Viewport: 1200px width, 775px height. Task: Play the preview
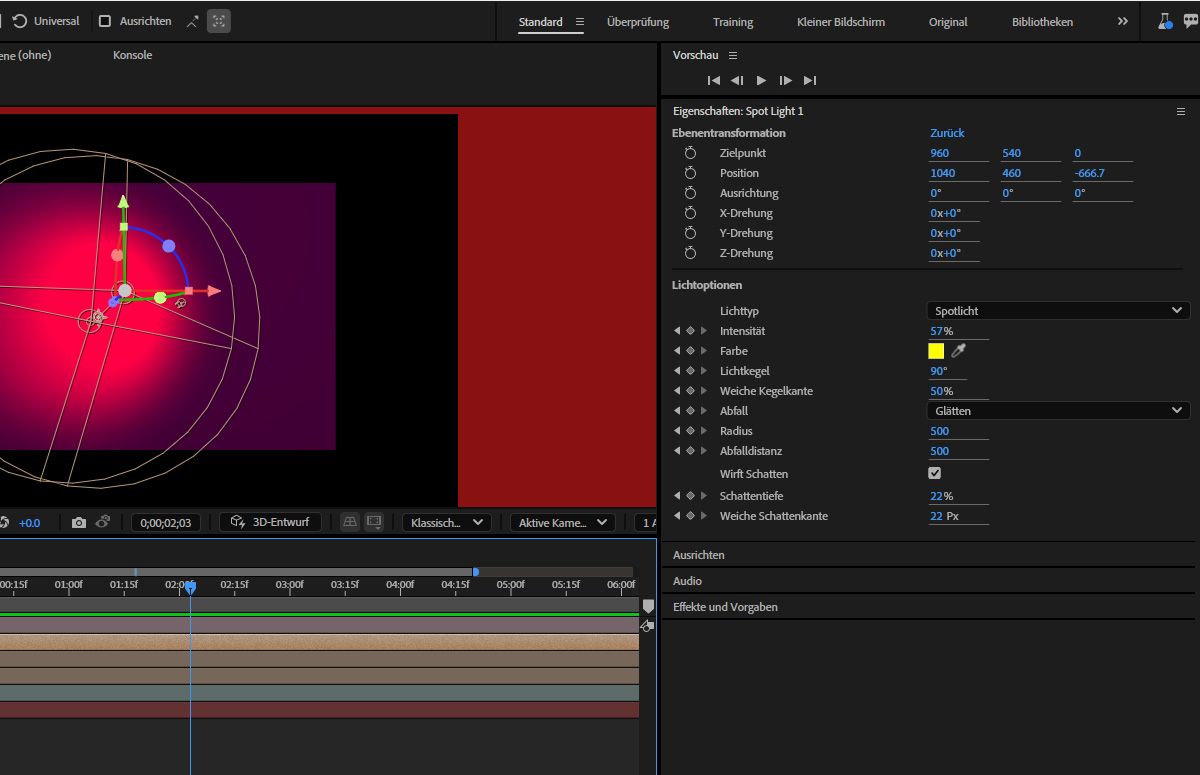[x=761, y=80]
